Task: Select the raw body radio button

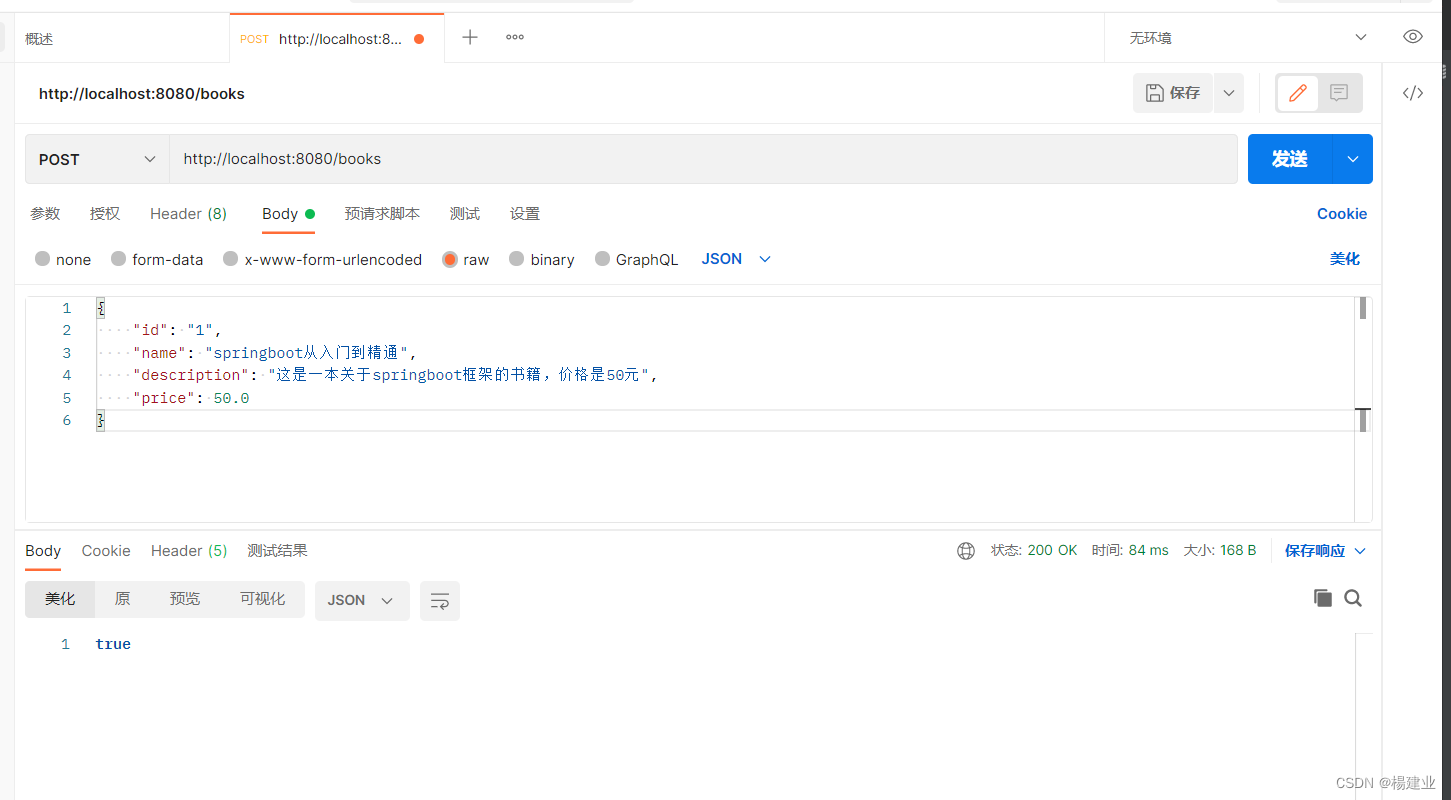Action: point(451,259)
